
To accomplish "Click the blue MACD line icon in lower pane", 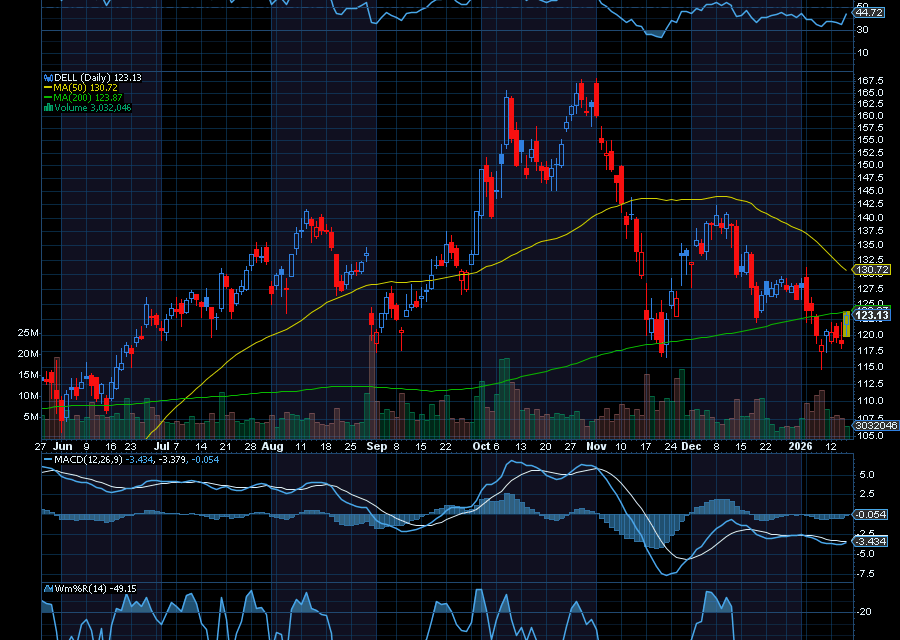I will 46,459.
